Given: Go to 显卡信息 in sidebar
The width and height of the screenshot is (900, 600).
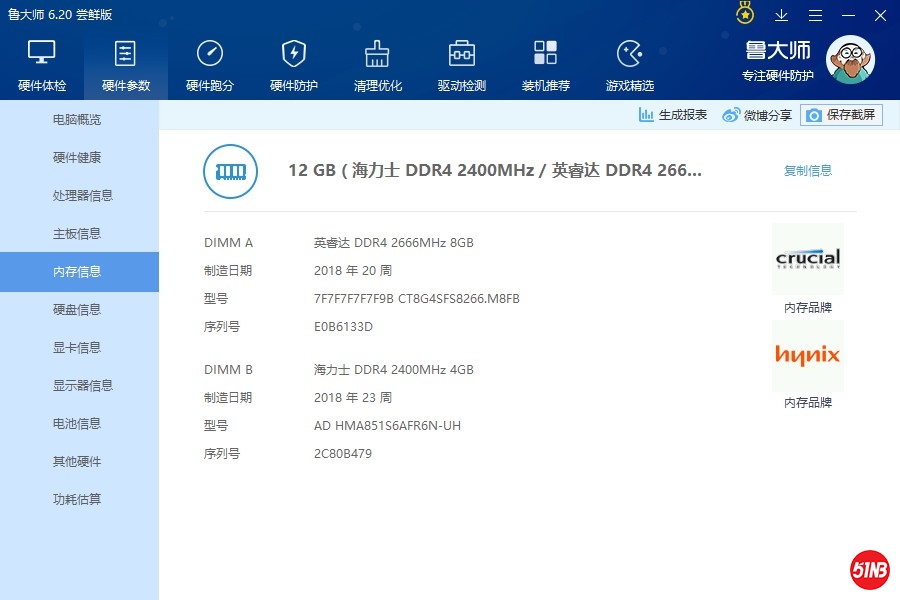Looking at the screenshot, I should 77,348.
